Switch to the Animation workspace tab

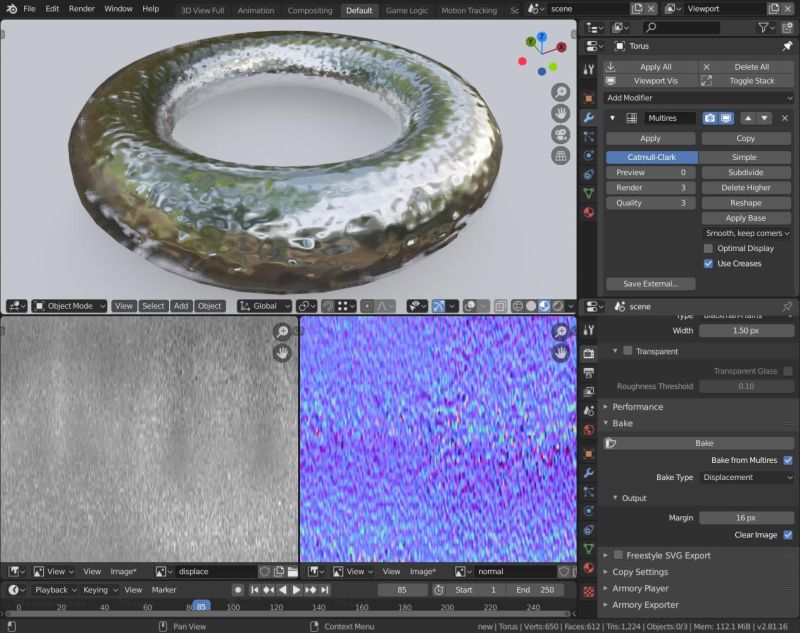coord(255,11)
